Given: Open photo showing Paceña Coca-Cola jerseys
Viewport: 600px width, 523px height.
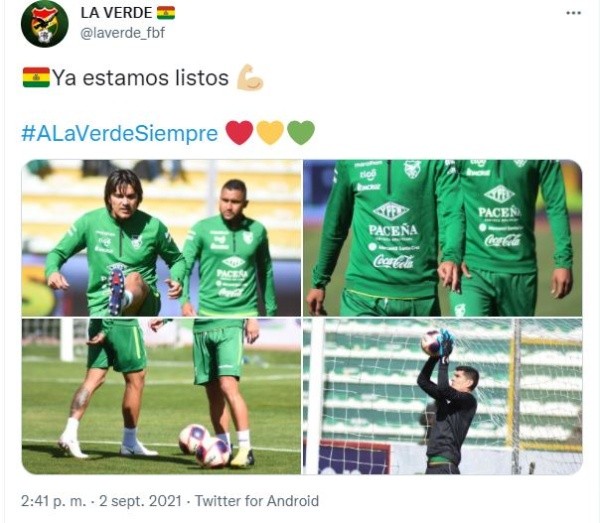Looking at the screenshot, I should tap(443, 238).
